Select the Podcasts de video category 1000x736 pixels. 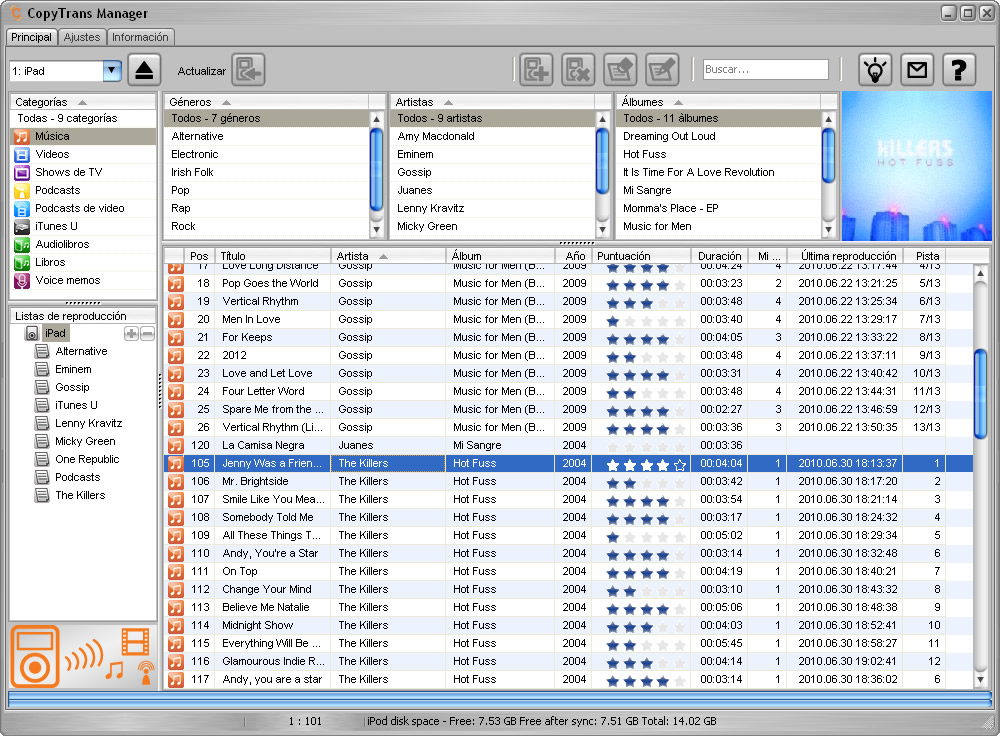(x=83, y=208)
